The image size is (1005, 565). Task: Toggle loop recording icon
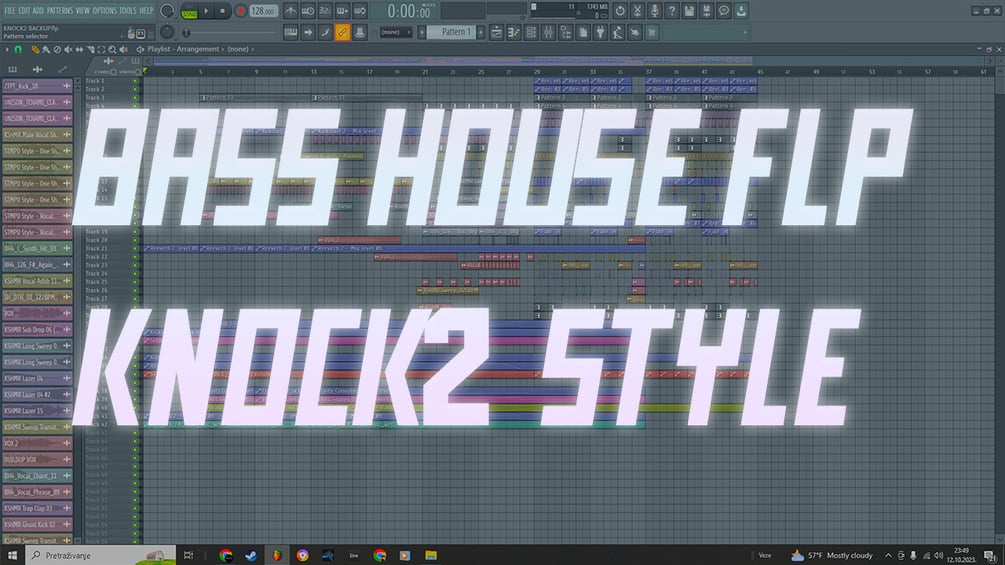tap(360, 11)
